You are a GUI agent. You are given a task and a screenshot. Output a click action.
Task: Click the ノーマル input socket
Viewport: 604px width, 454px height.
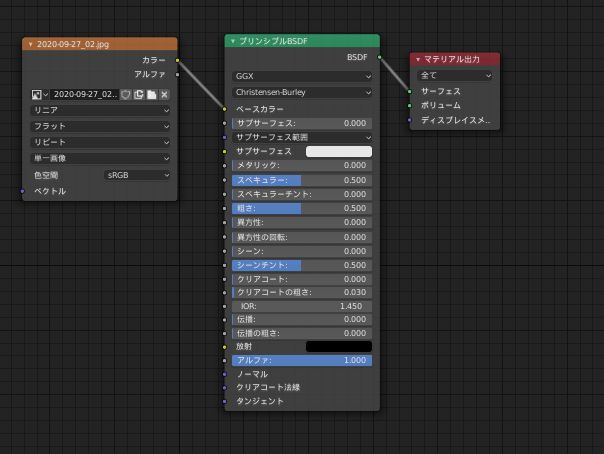(225, 374)
